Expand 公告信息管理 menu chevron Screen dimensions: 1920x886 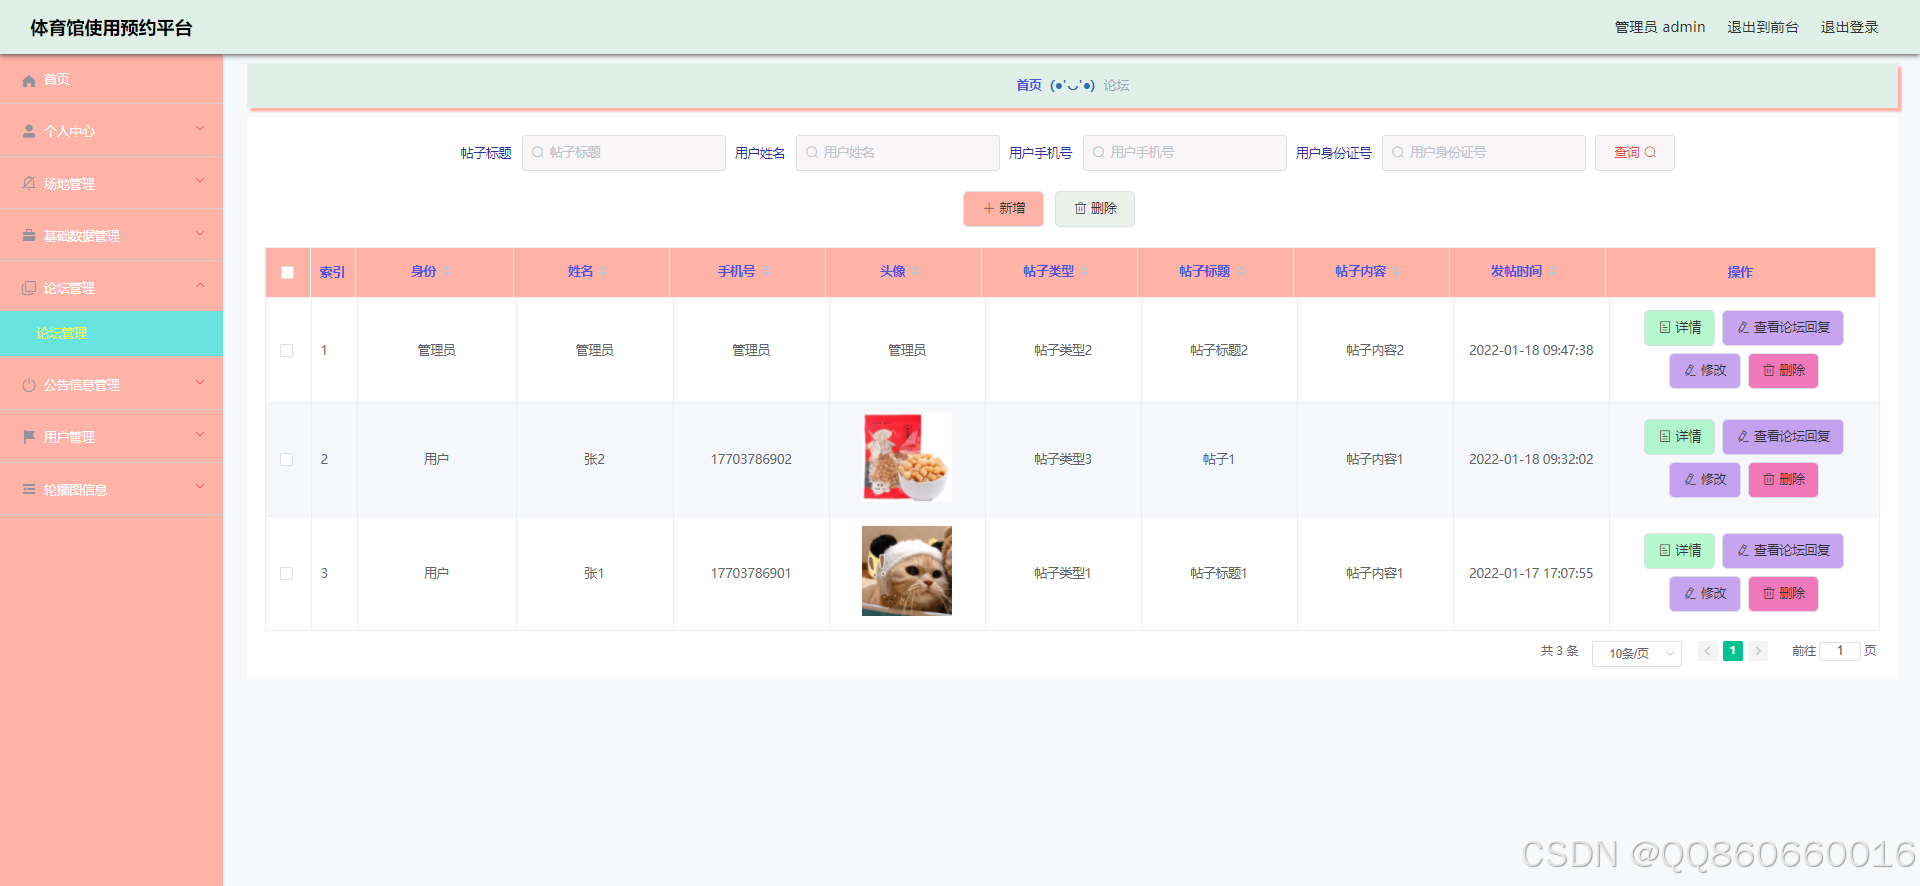click(x=200, y=383)
